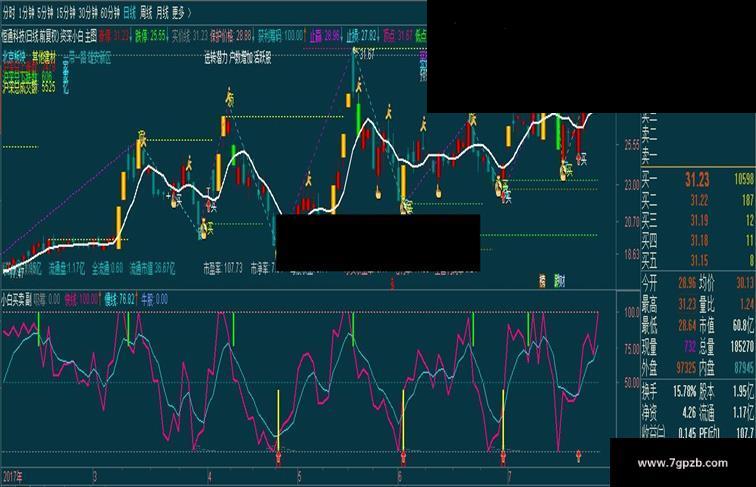
Task: Click the 买二 price 31.22
Action: [x=699, y=200]
